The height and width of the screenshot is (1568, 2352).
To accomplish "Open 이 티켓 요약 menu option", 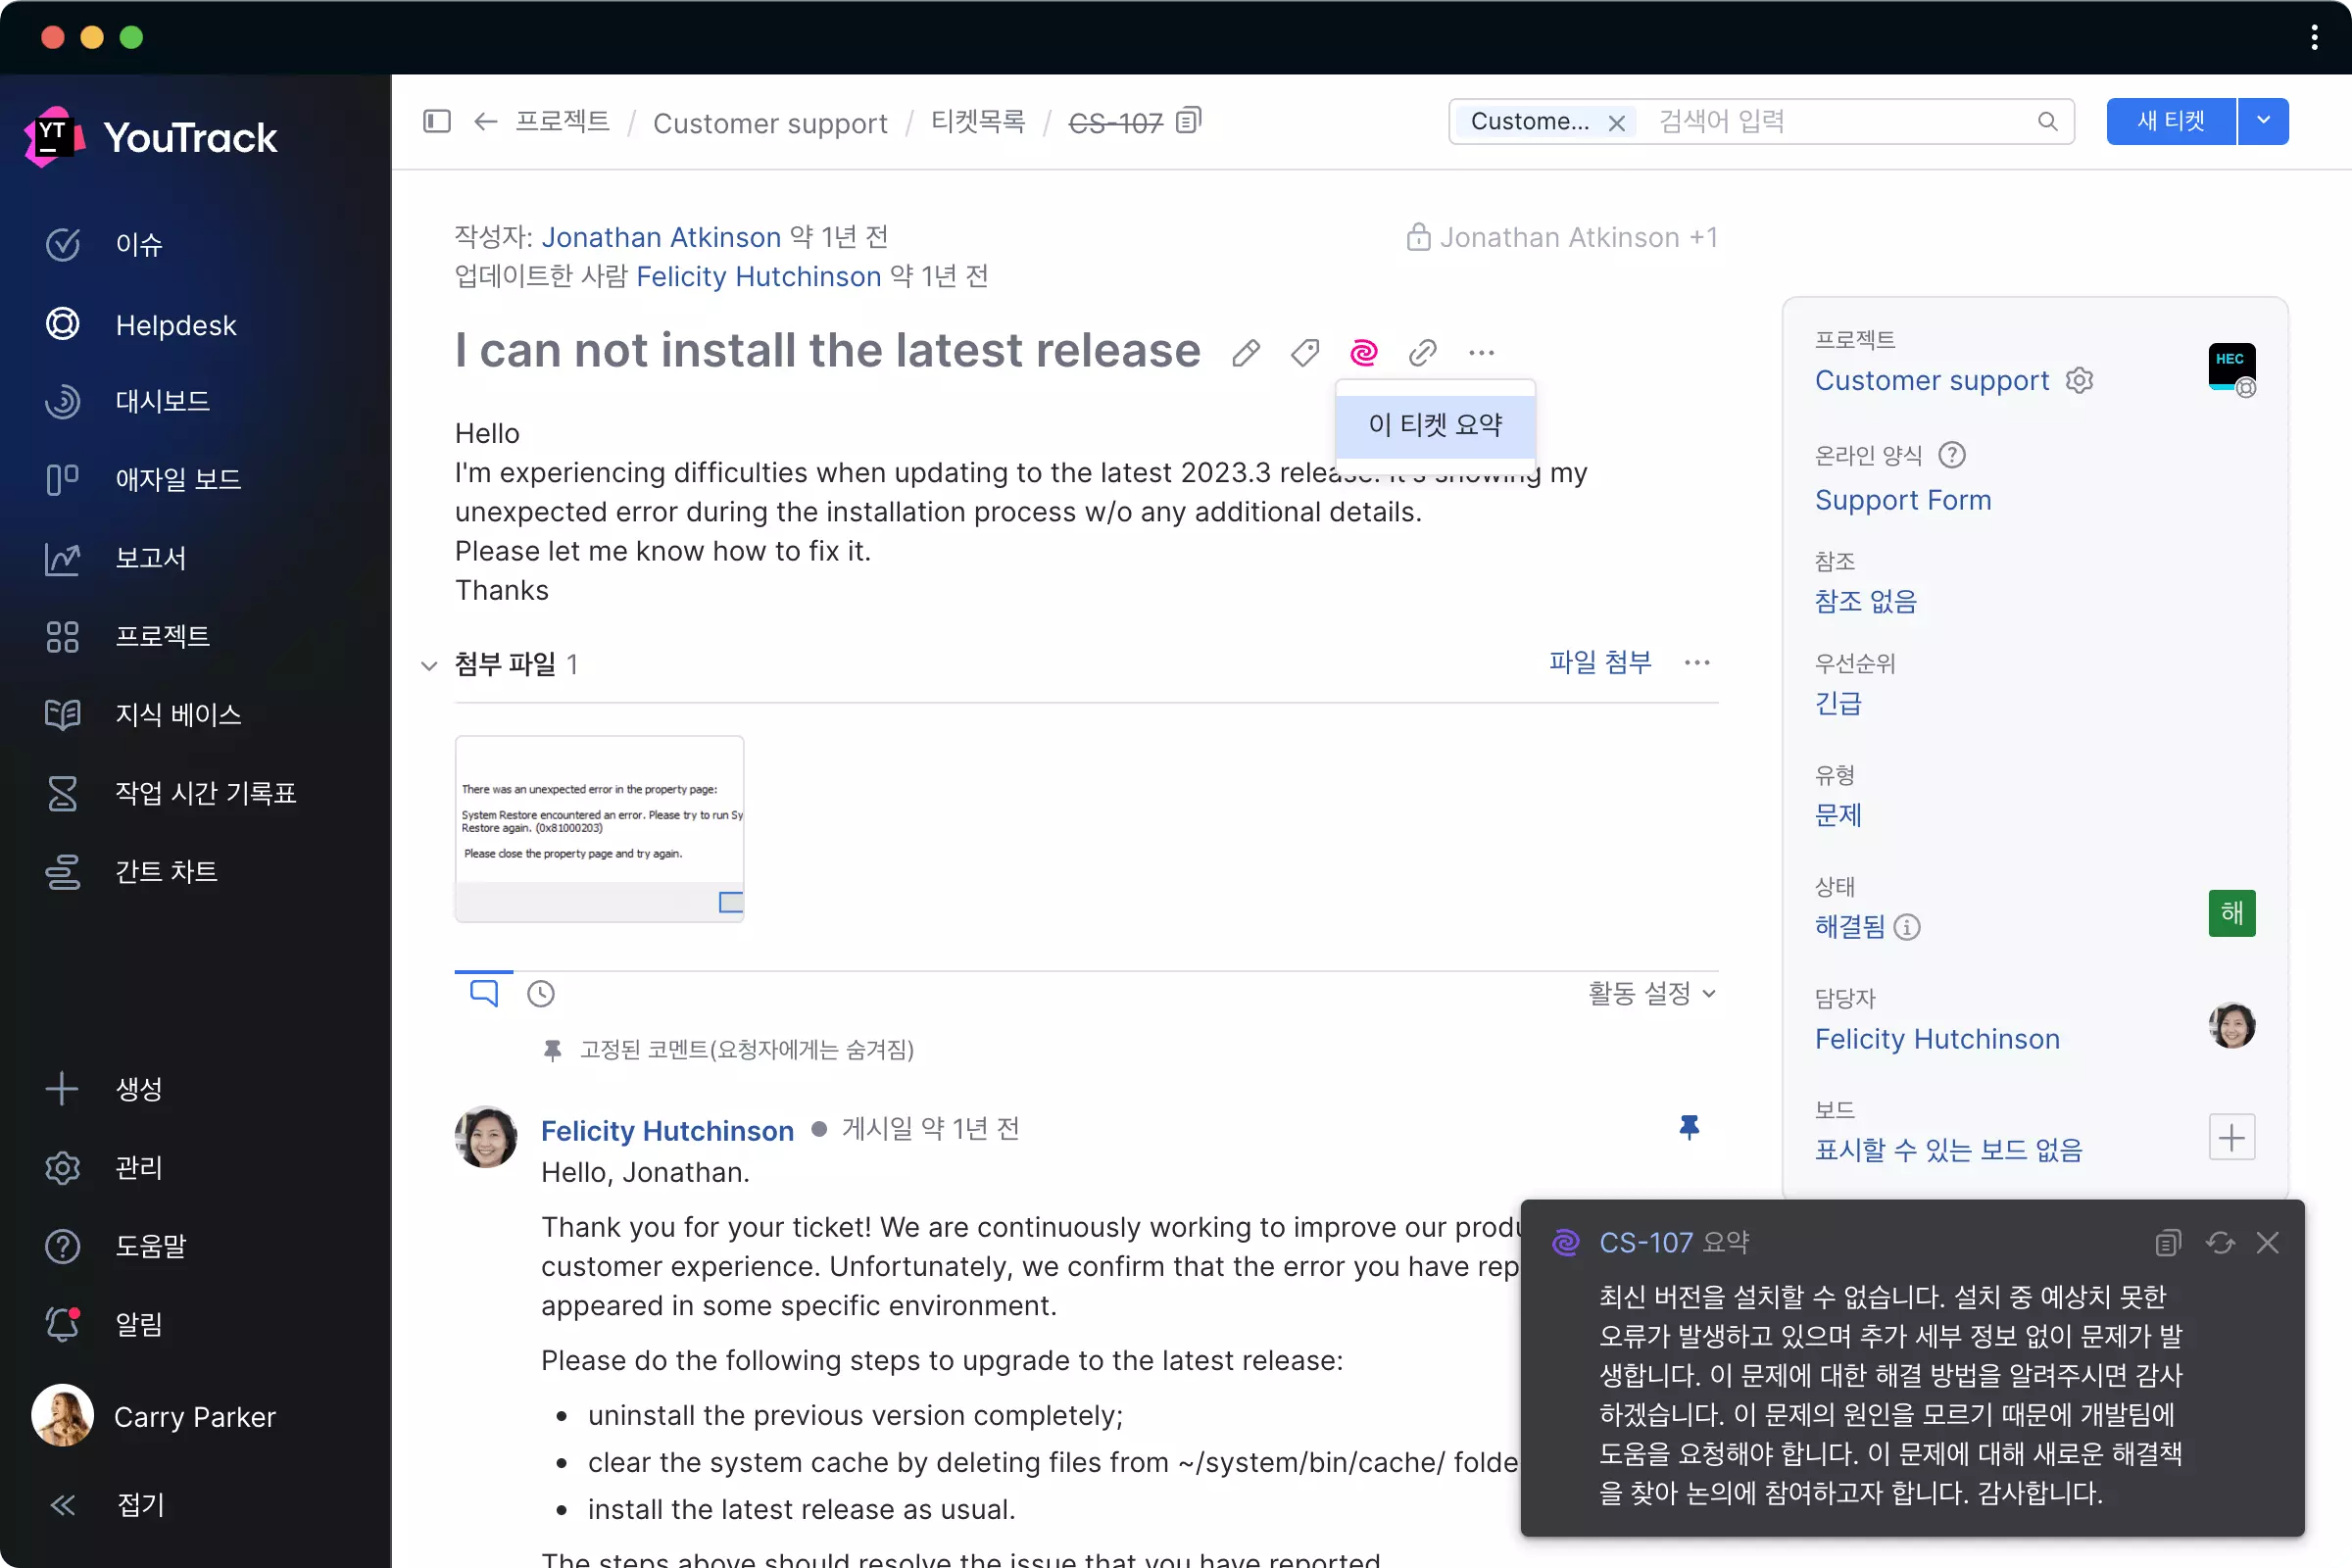I will coord(1434,424).
